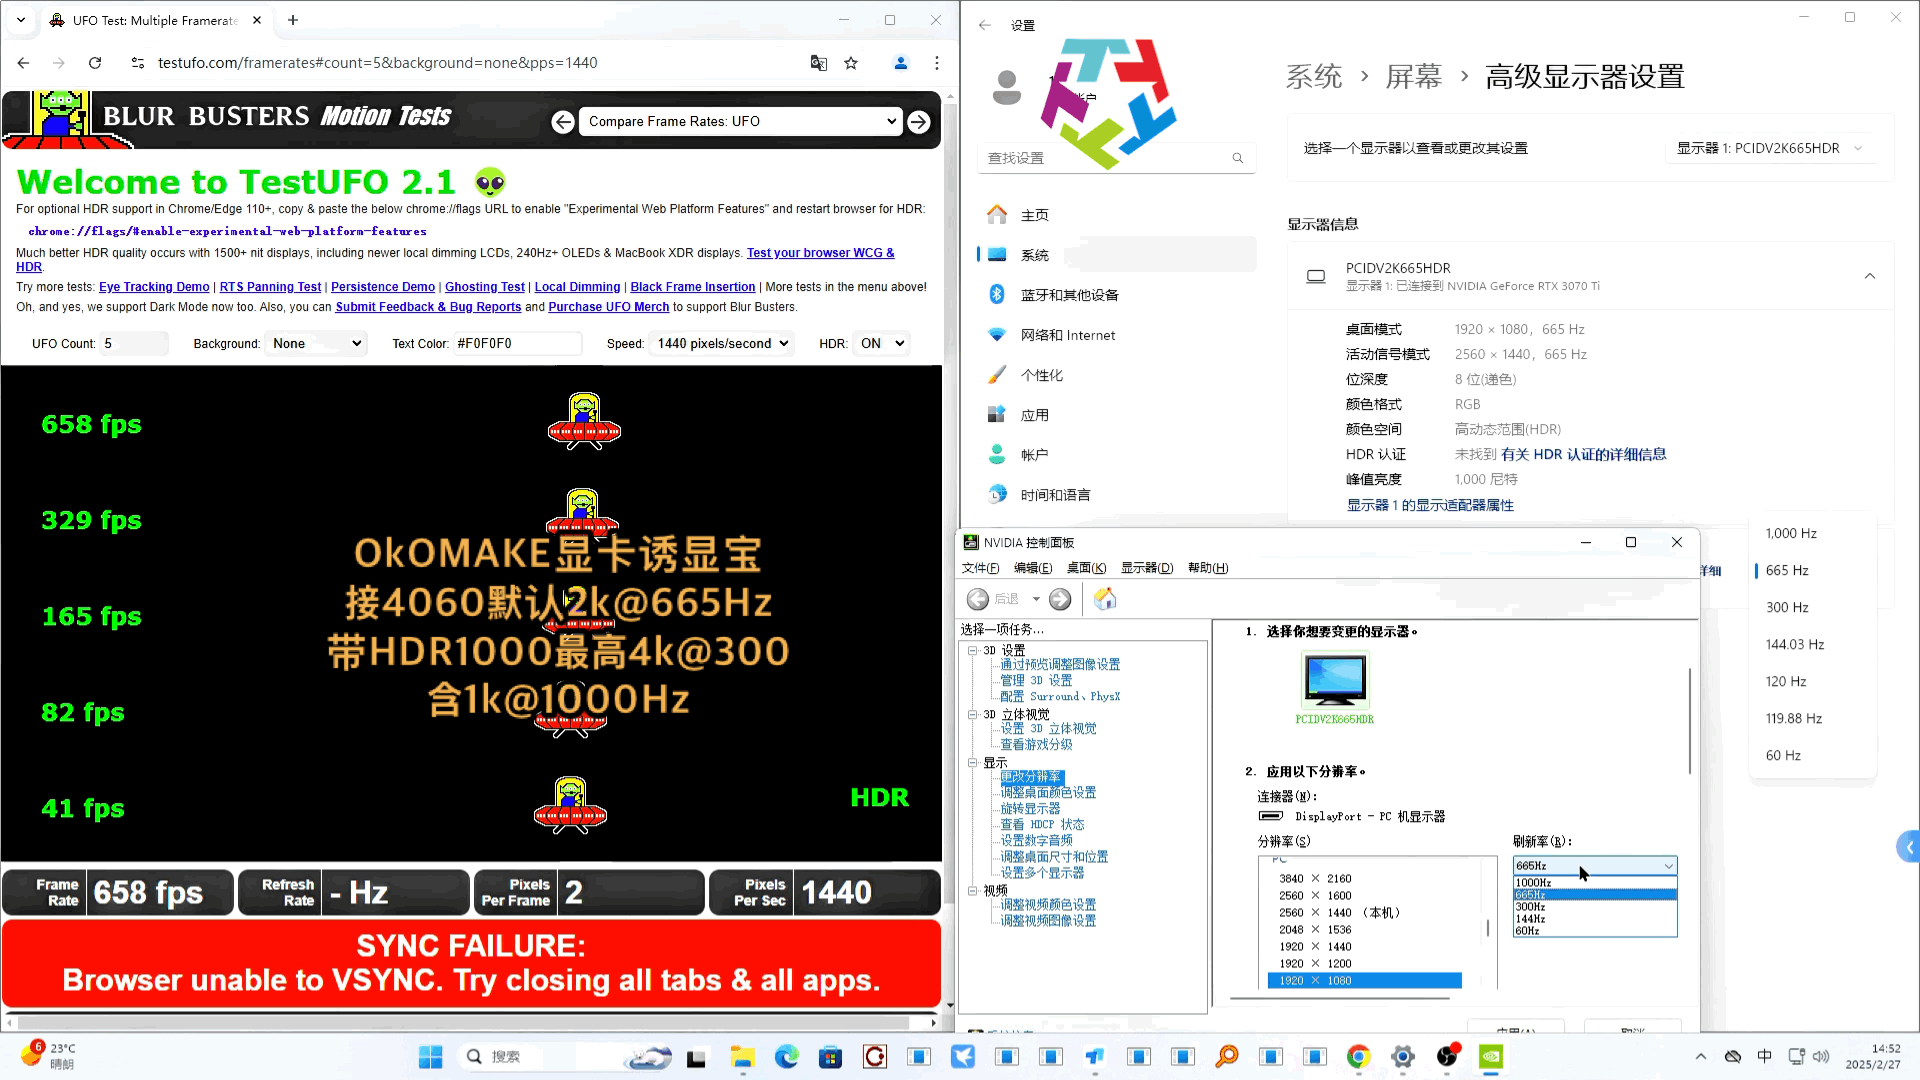This screenshot has width=1920, height=1080.
Task: Open the NVIDIA icon on the taskbar
Action: pos(1491,1057)
